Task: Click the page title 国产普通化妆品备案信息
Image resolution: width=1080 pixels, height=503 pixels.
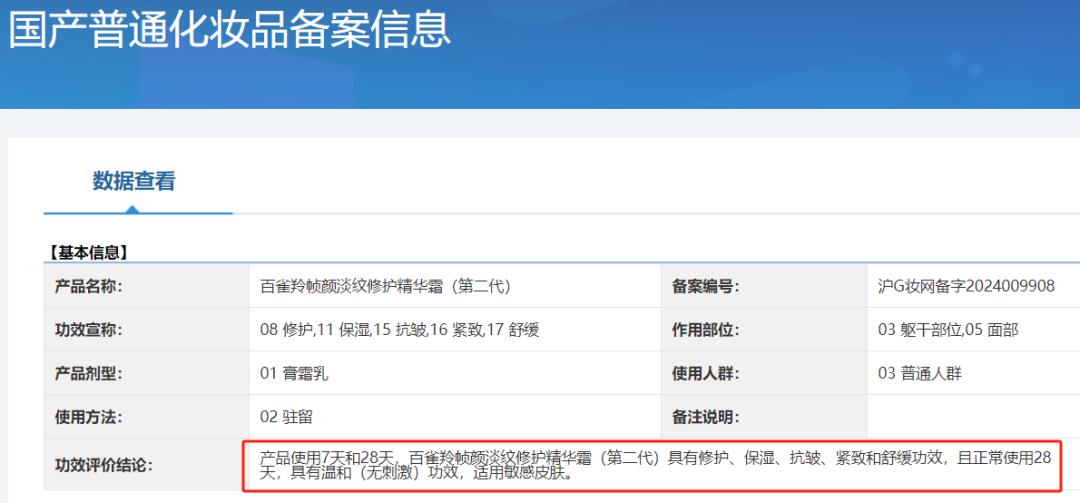Action: click(x=229, y=30)
